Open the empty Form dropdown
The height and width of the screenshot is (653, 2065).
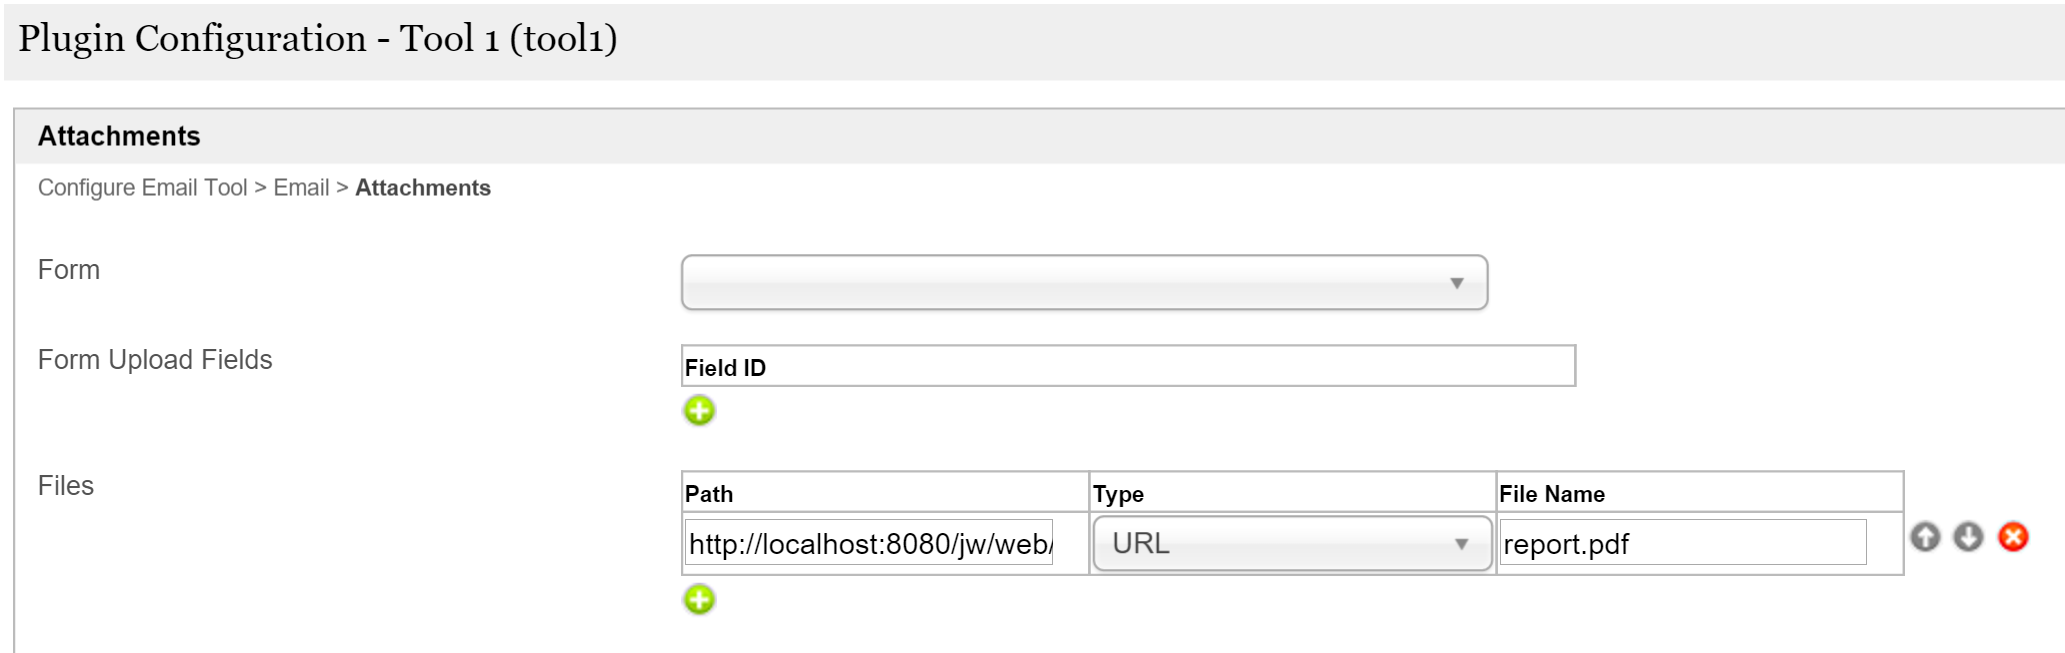point(1084,283)
